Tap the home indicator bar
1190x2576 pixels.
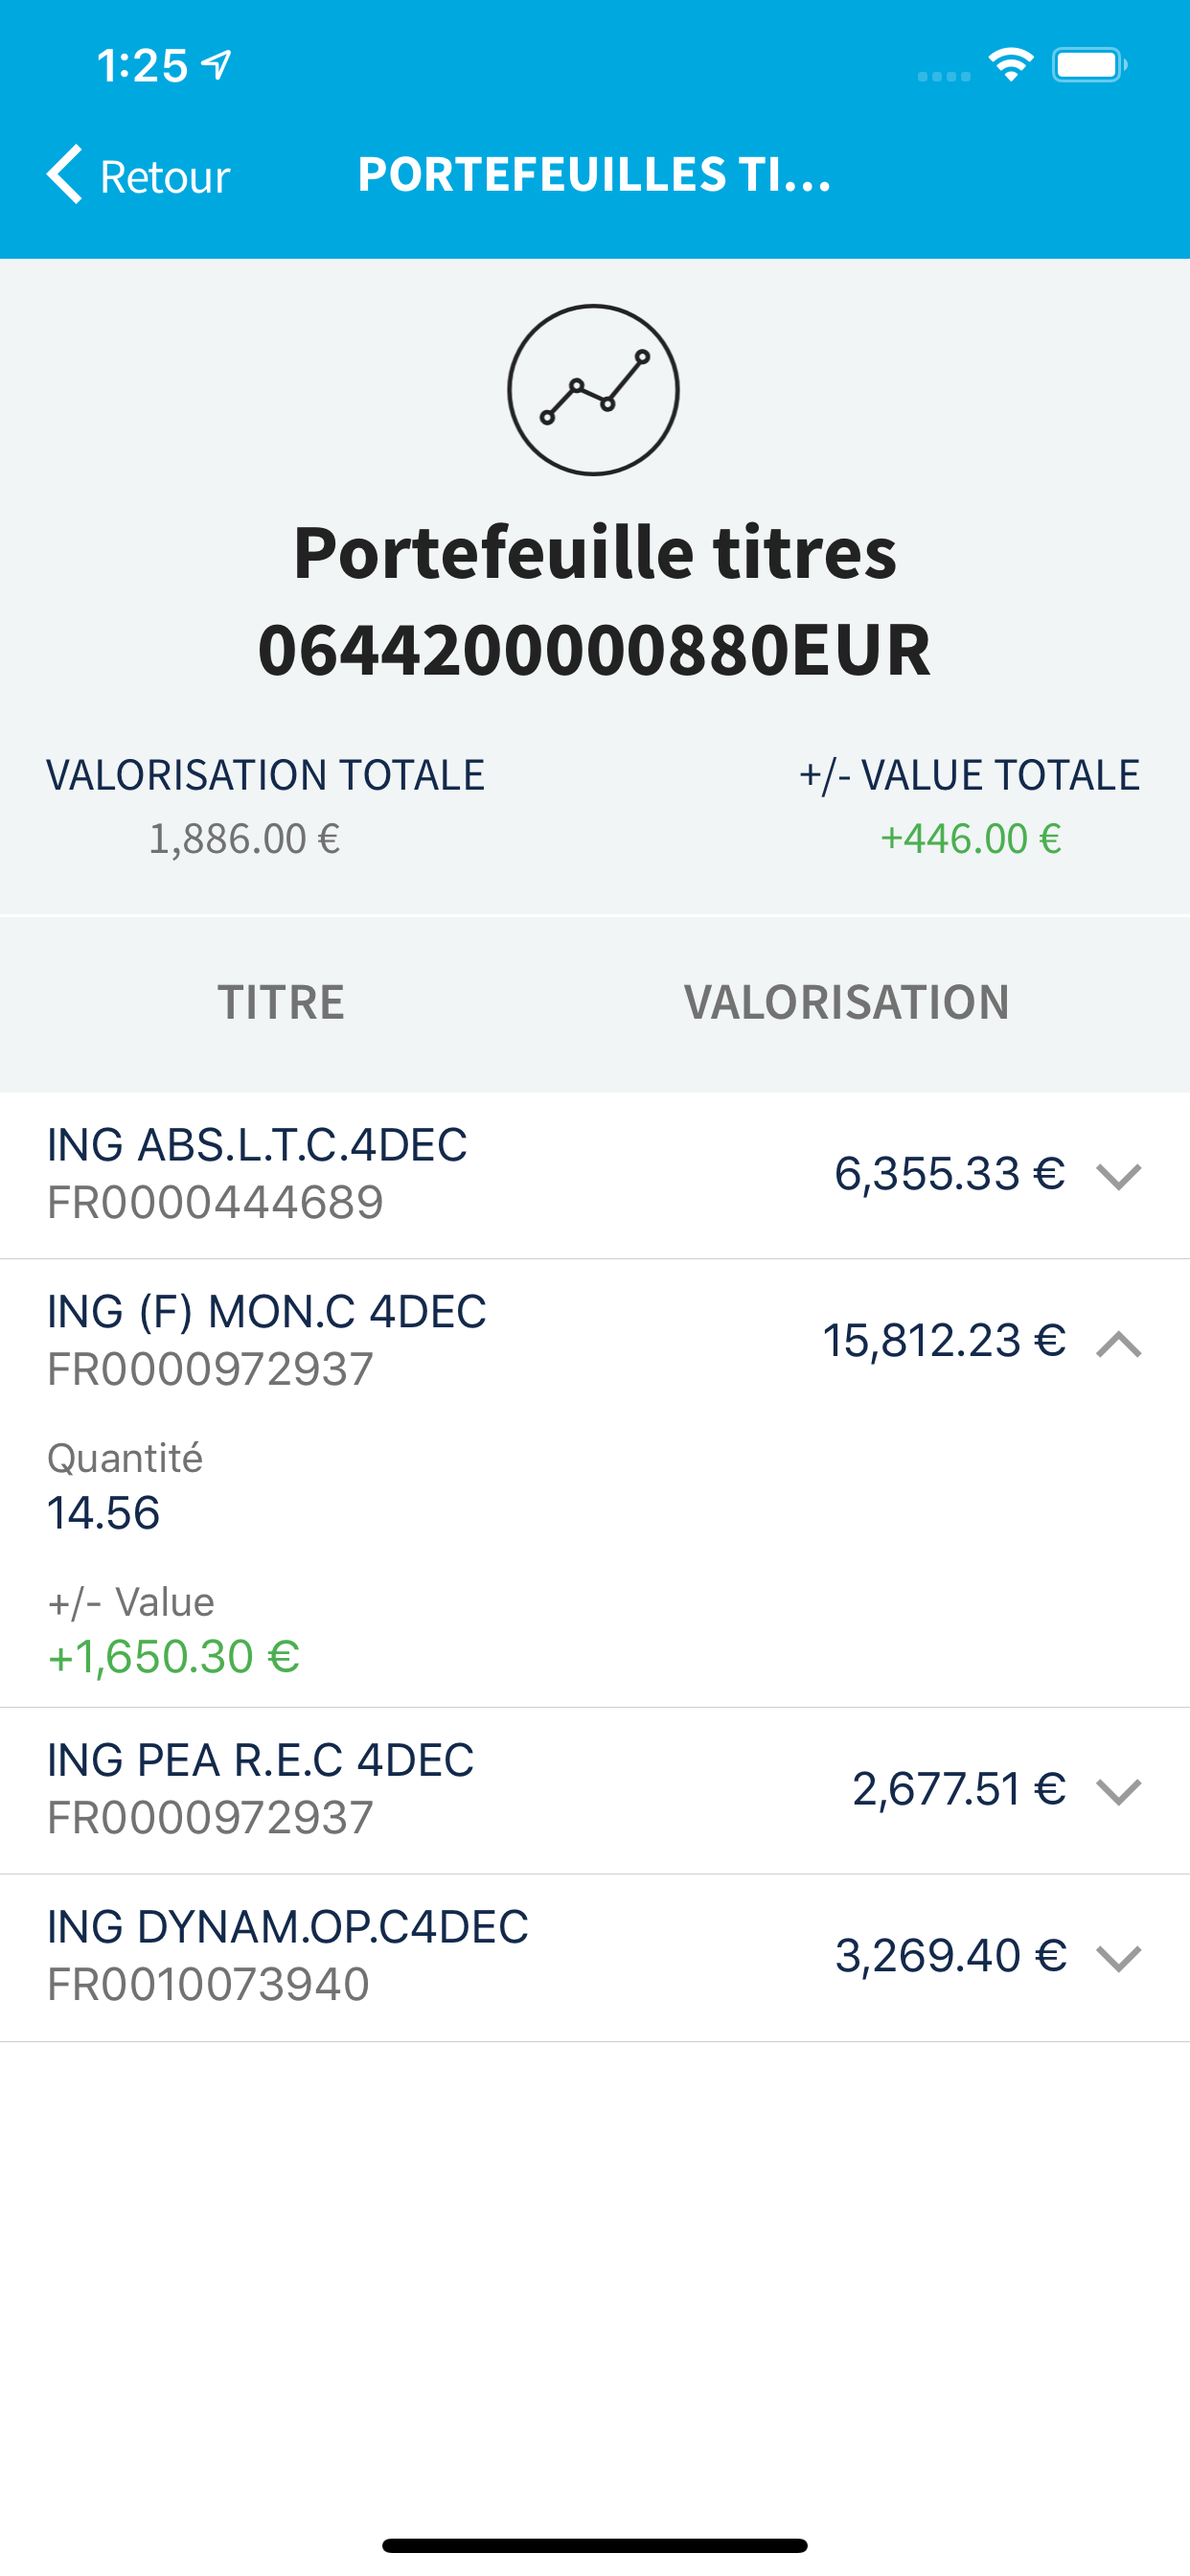click(x=594, y=2545)
